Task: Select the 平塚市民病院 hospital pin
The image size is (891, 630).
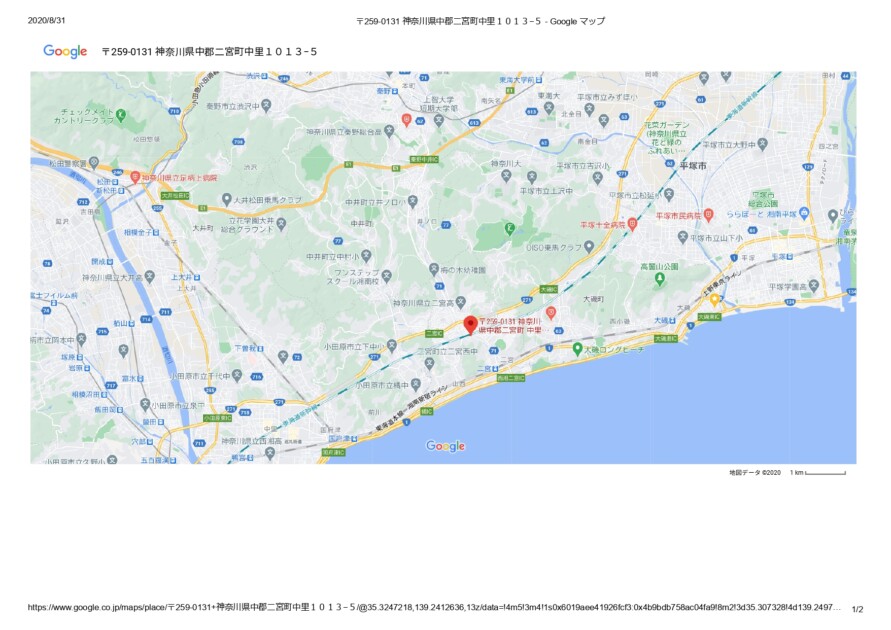Action: click(708, 215)
